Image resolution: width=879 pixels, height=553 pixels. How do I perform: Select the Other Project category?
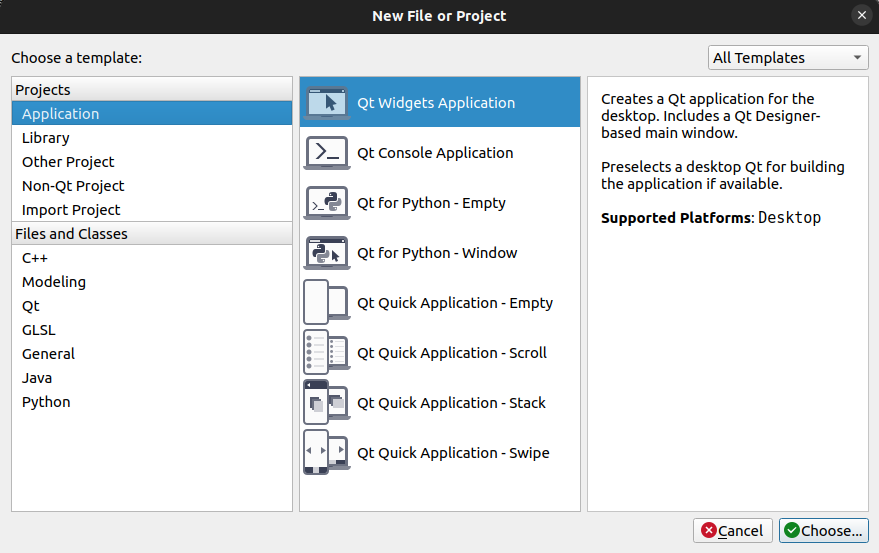pyautogui.click(x=68, y=162)
